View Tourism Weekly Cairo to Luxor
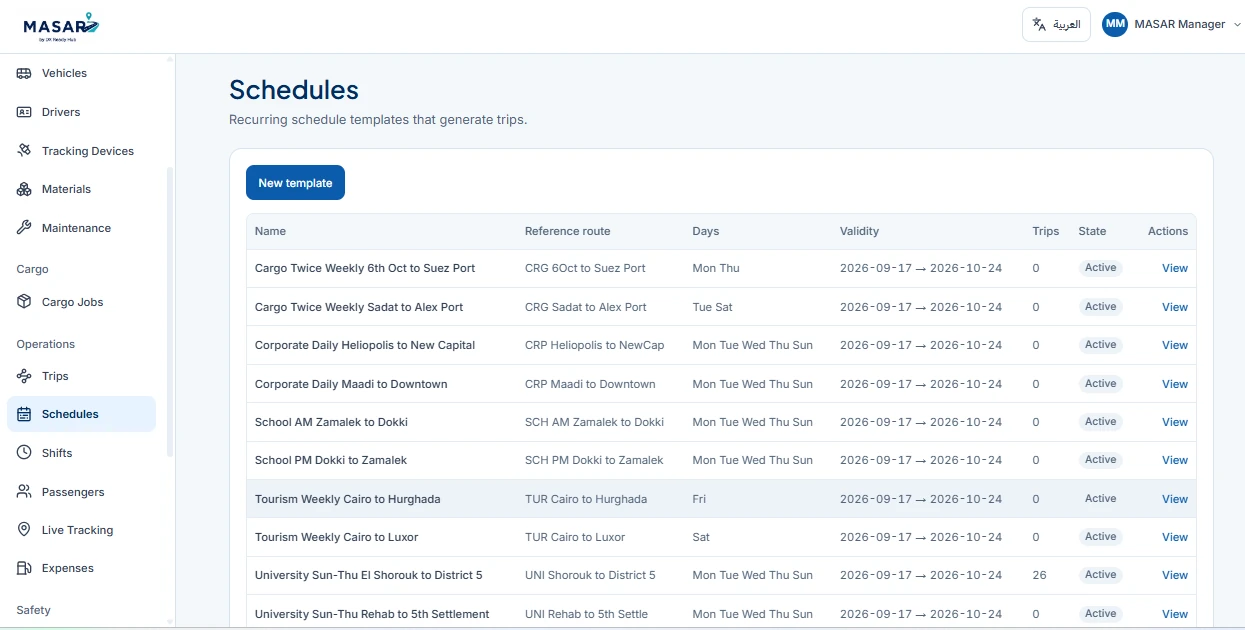 point(1174,537)
